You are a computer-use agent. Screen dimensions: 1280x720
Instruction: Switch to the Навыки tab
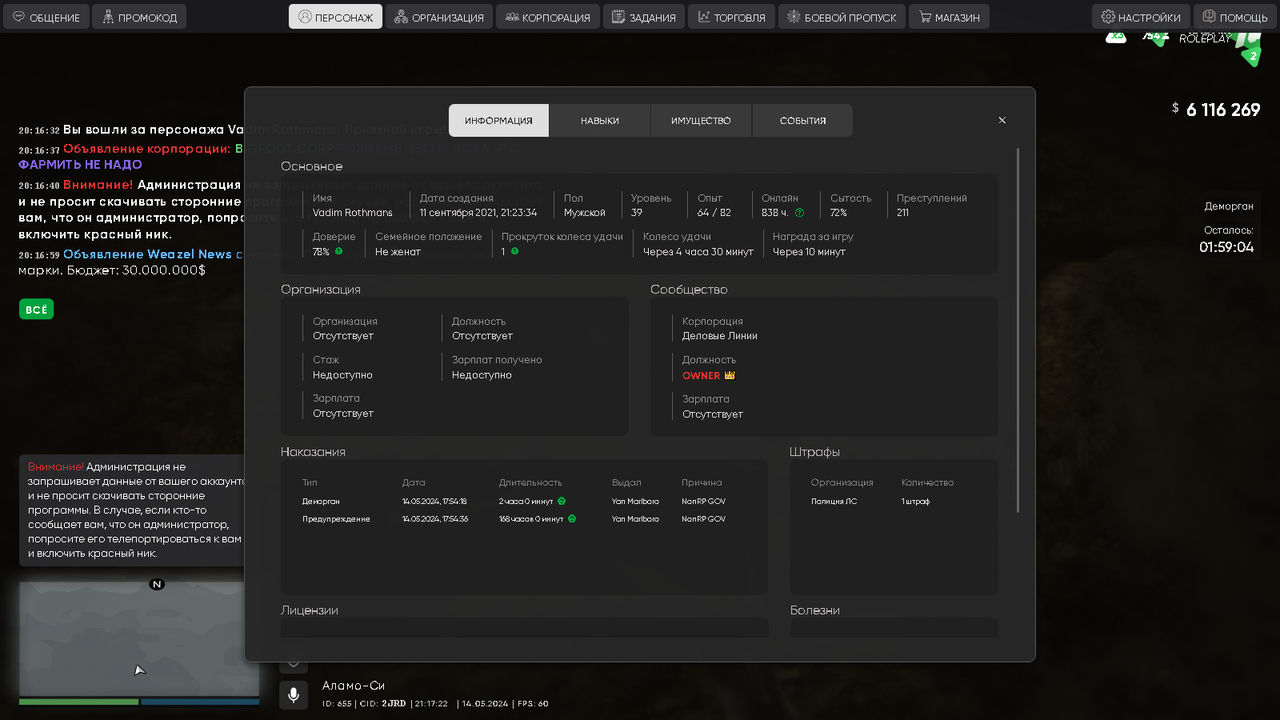coord(600,120)
